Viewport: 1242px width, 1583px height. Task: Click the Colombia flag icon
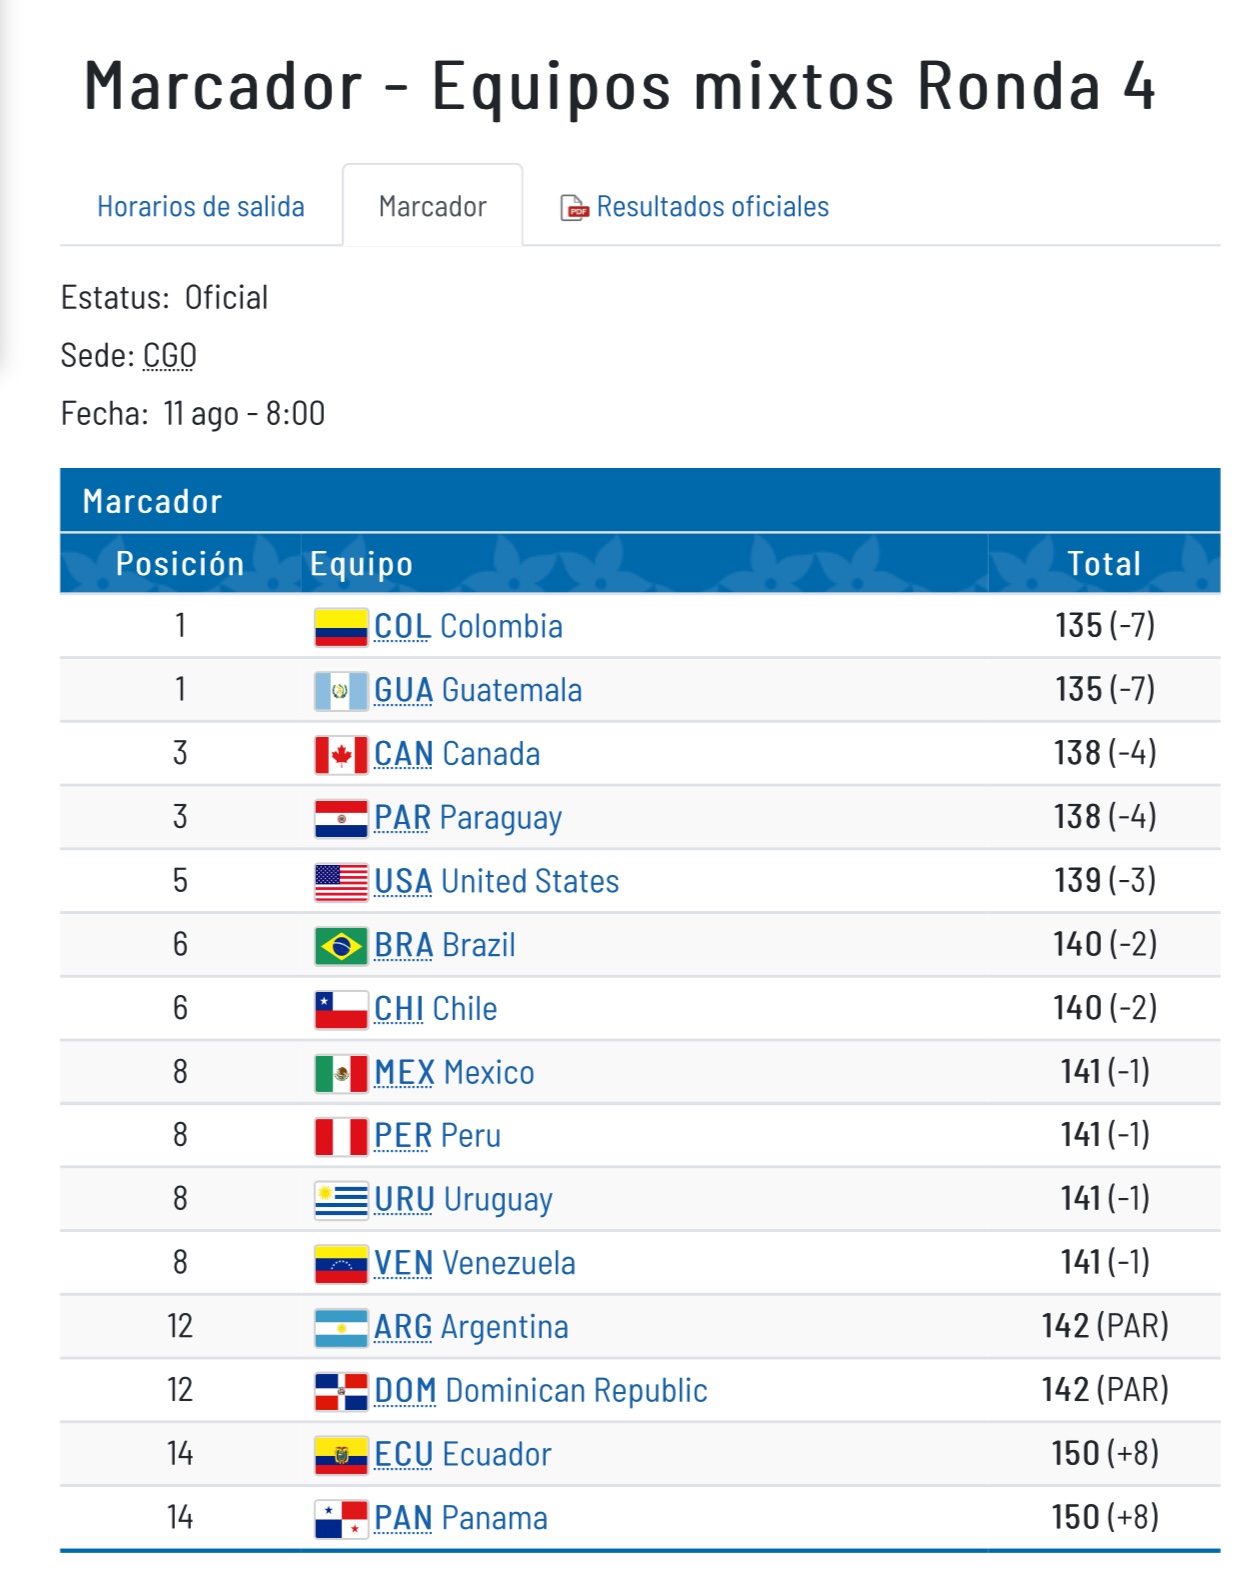point(340,627)
